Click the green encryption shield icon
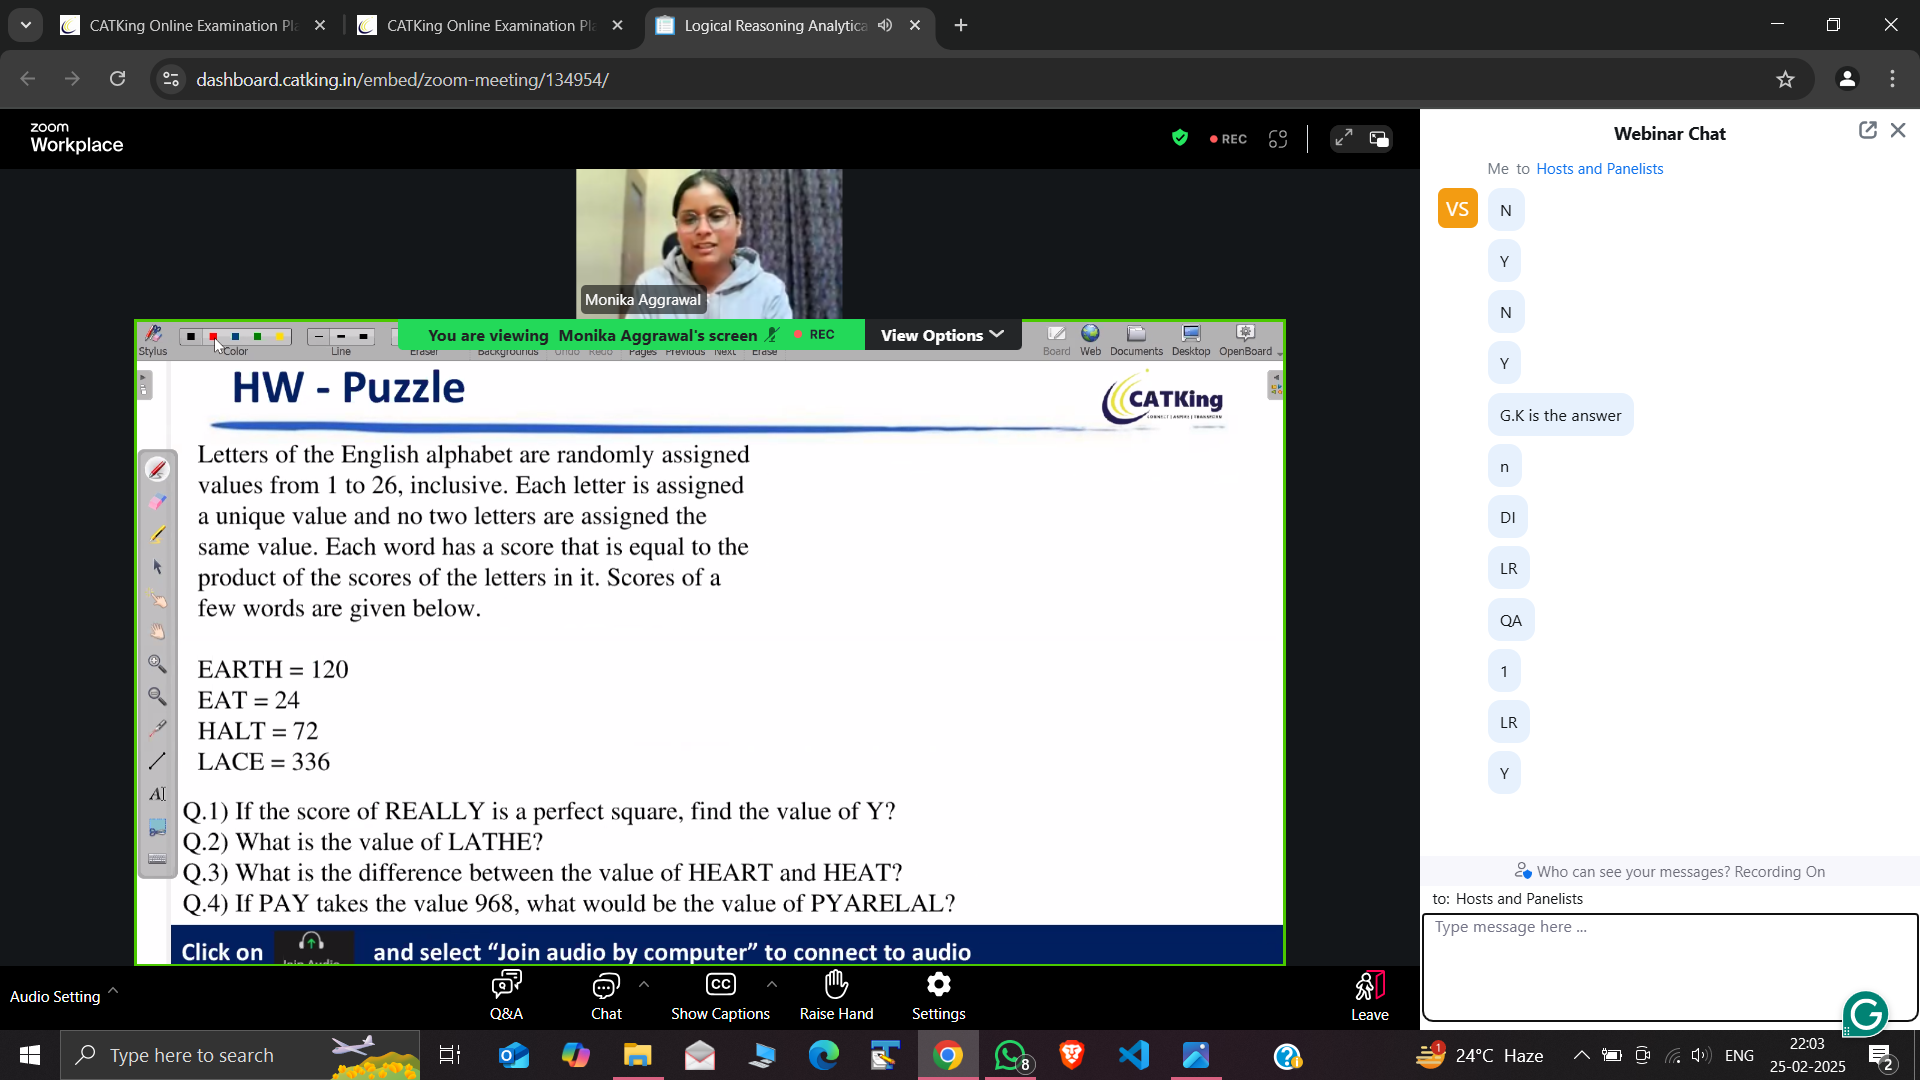 point(1180,139)
